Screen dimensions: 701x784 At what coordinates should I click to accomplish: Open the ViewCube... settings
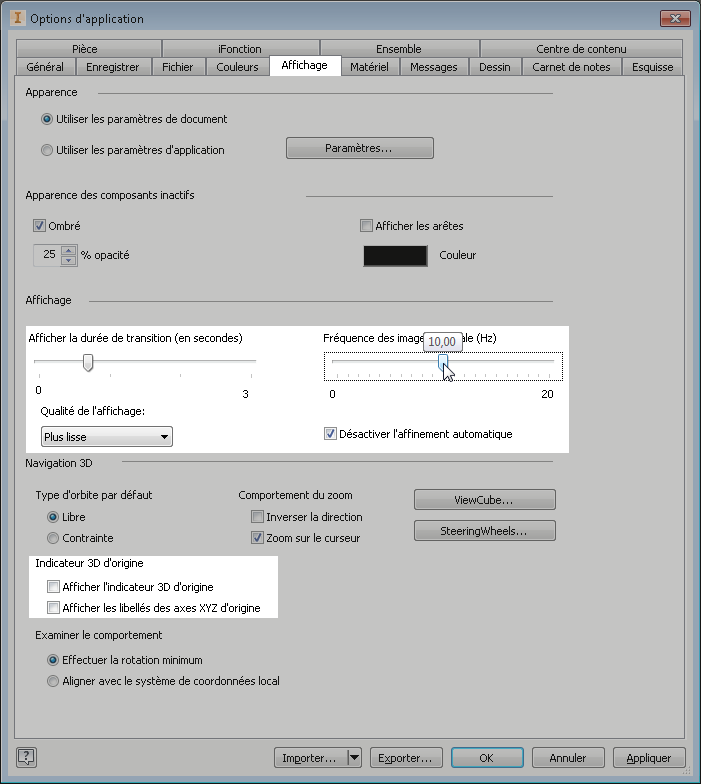pyautogui.click(x=484, y=500)
